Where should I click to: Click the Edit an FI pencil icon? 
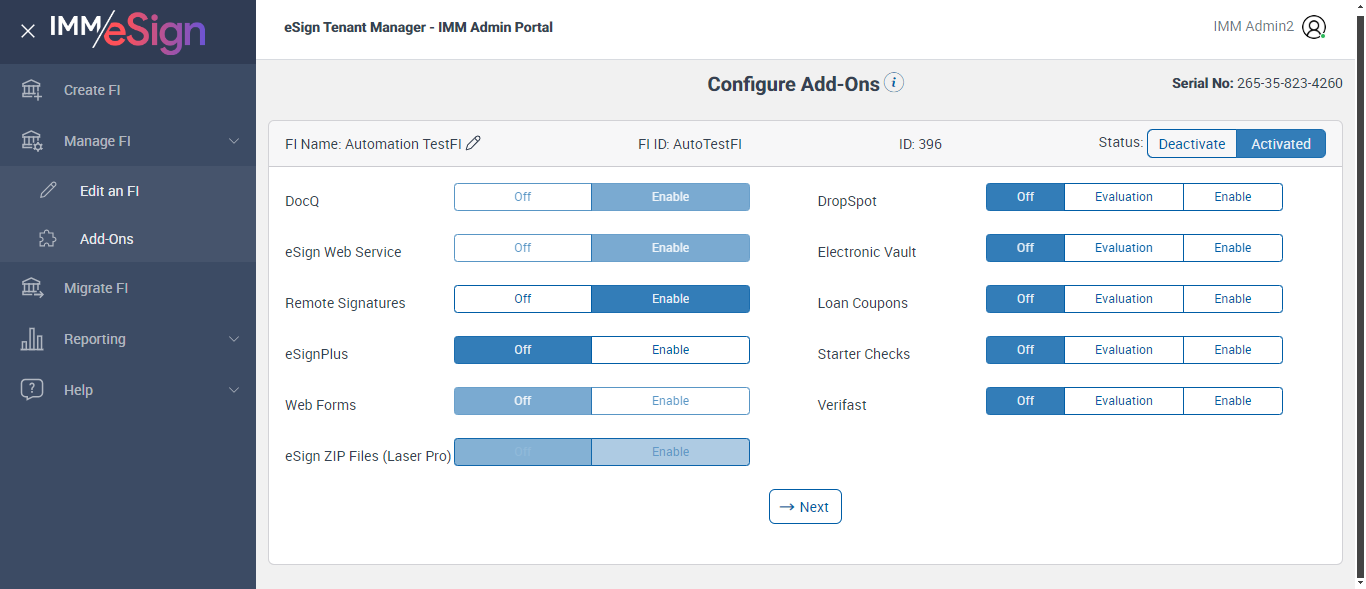pos(48,191)
